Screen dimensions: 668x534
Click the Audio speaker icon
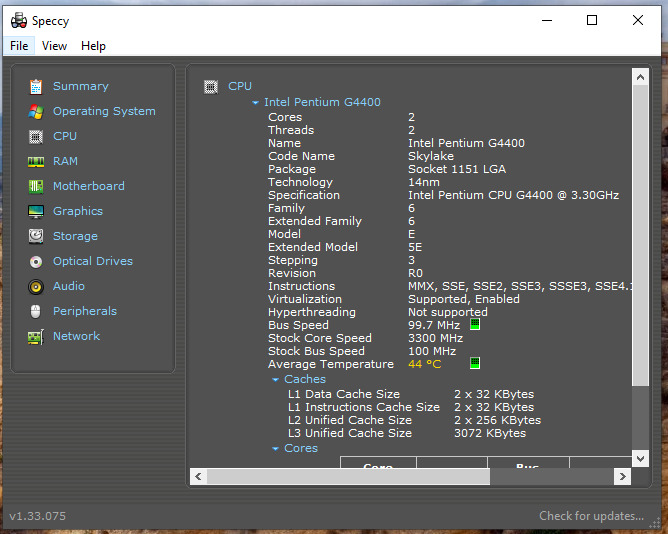pos(36,287)
